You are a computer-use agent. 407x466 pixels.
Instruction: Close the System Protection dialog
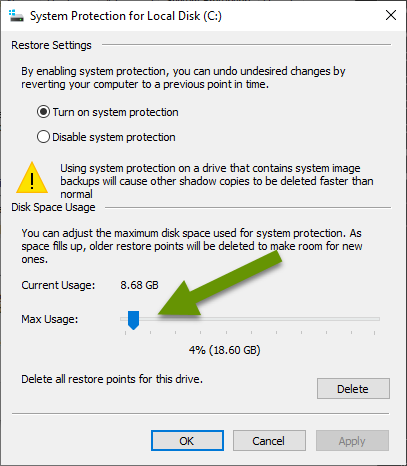[391, 15]
